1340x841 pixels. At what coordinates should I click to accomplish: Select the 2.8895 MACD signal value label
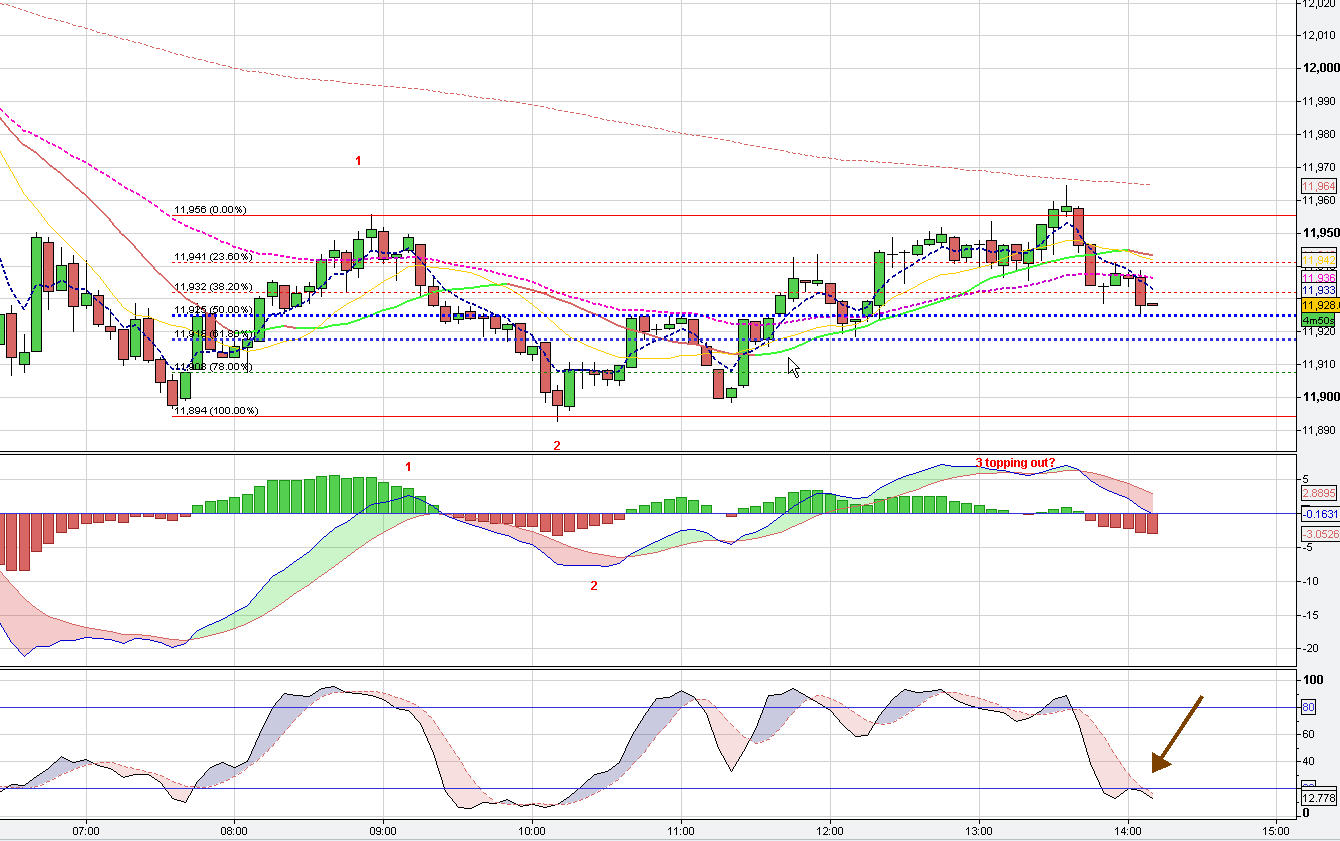click(1318, 493)
